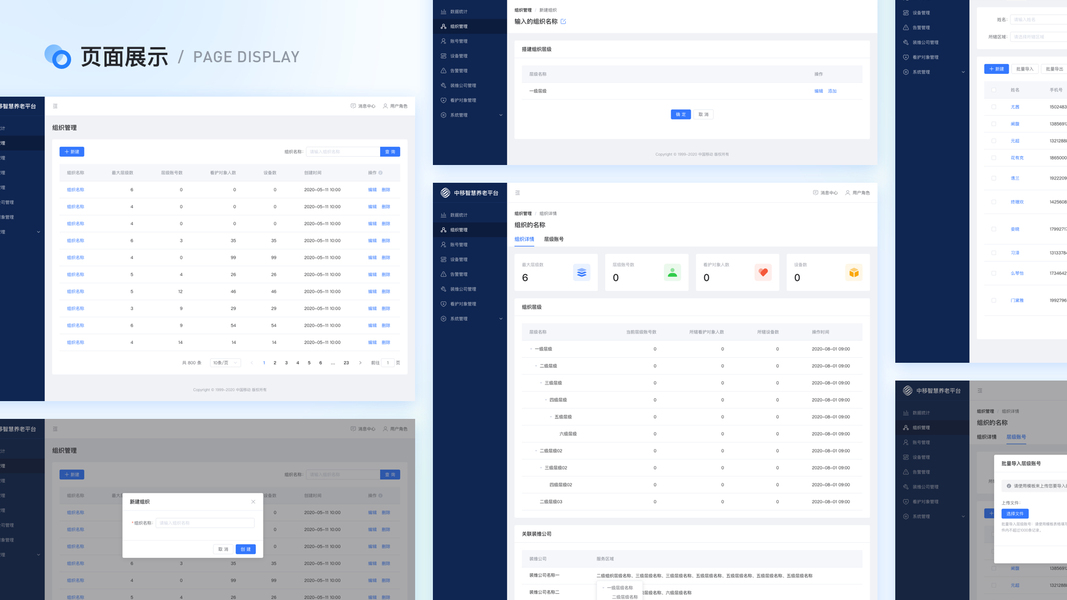The height and width of the screenshot is (600, 1067).
Task: Click 消息中心 message icon on organization detail page
Action: (815, 193)
